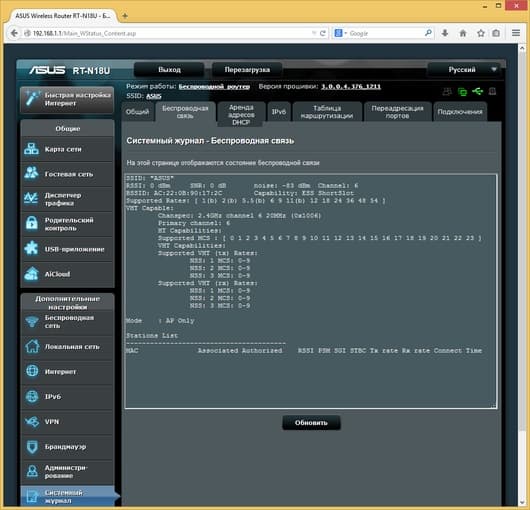Reload the page with refresh icon
This screenshot has height=510, width=530.
(x=323, y=33)
